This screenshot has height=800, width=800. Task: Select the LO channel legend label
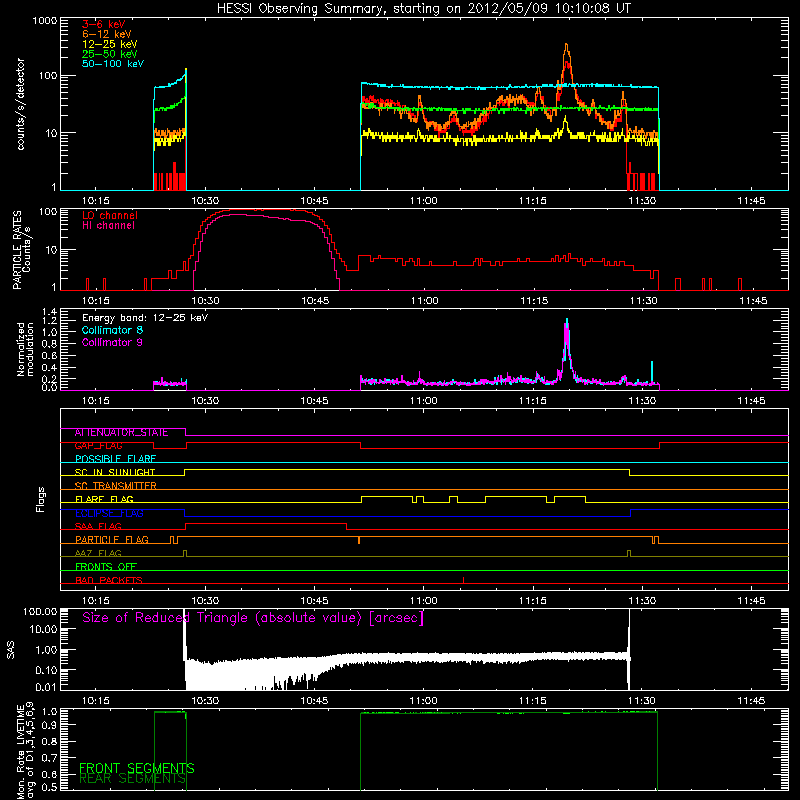[x=110, y=215]
